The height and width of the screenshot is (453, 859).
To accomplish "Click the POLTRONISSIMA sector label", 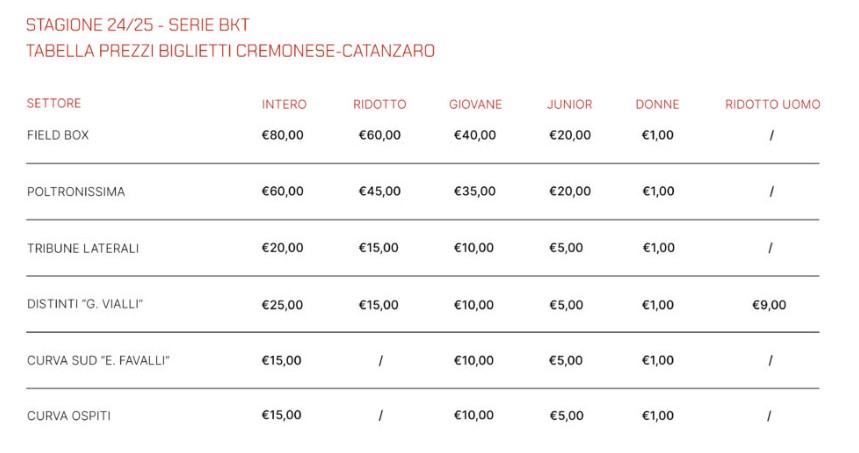I will point(76,192).
